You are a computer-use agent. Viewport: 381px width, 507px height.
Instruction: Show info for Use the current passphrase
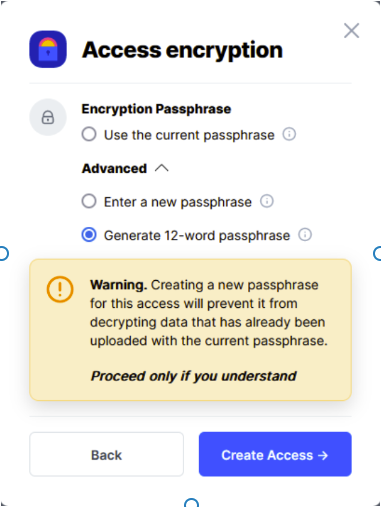pyautogui.click(x=289, y=134)
